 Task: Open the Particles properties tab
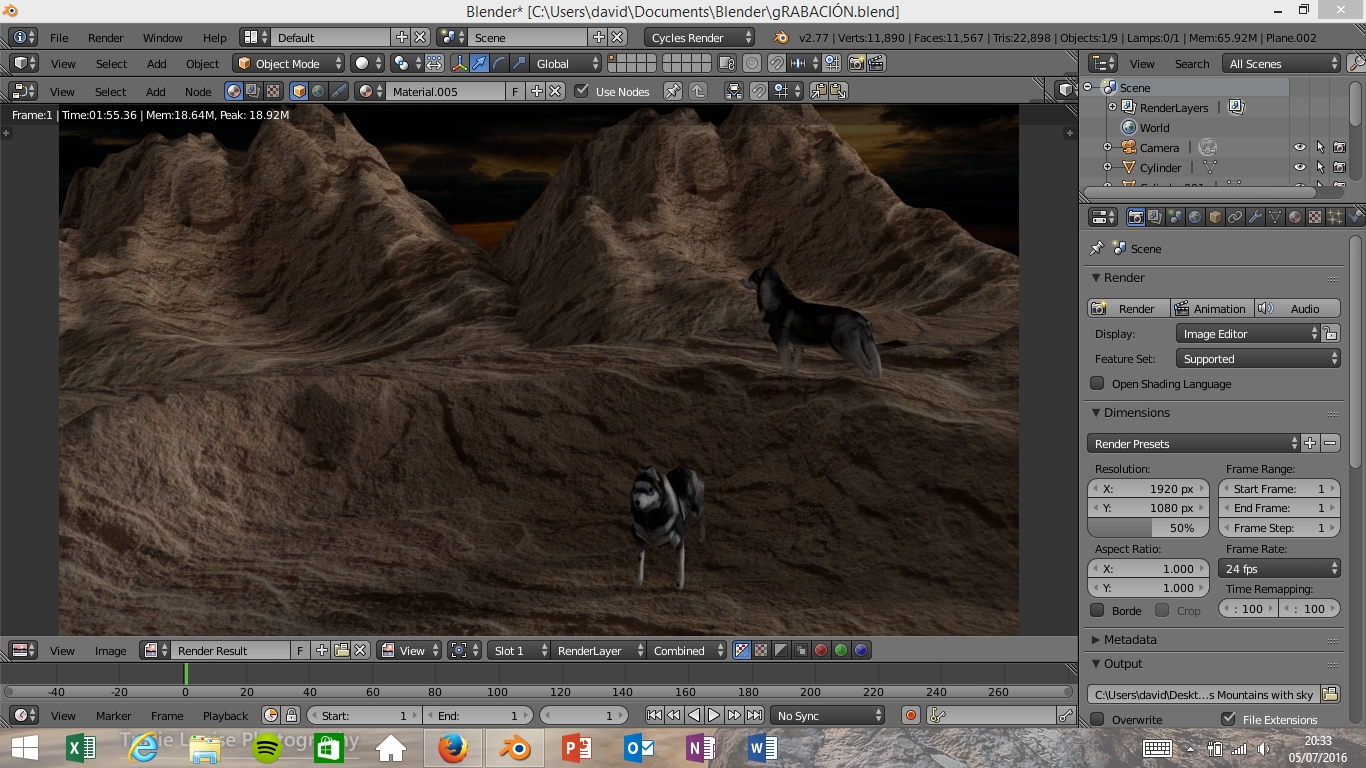tap(1335, 217)
